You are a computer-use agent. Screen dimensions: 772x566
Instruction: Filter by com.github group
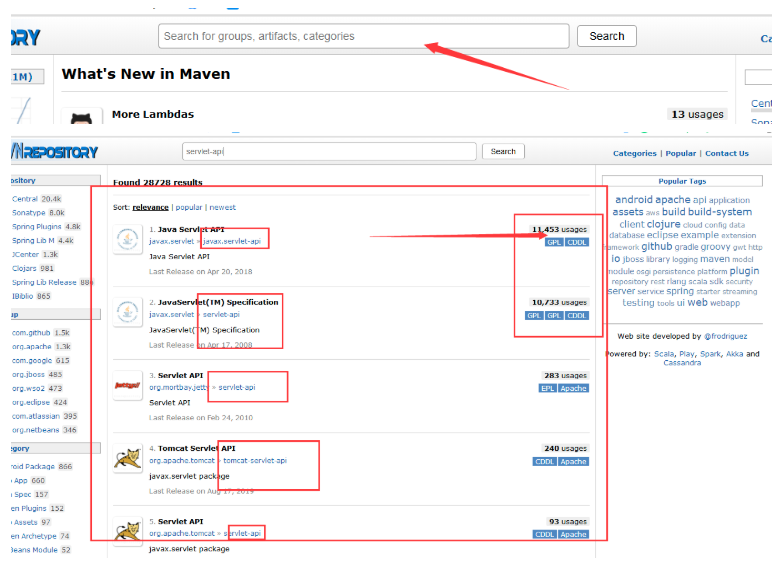[31, 333]
